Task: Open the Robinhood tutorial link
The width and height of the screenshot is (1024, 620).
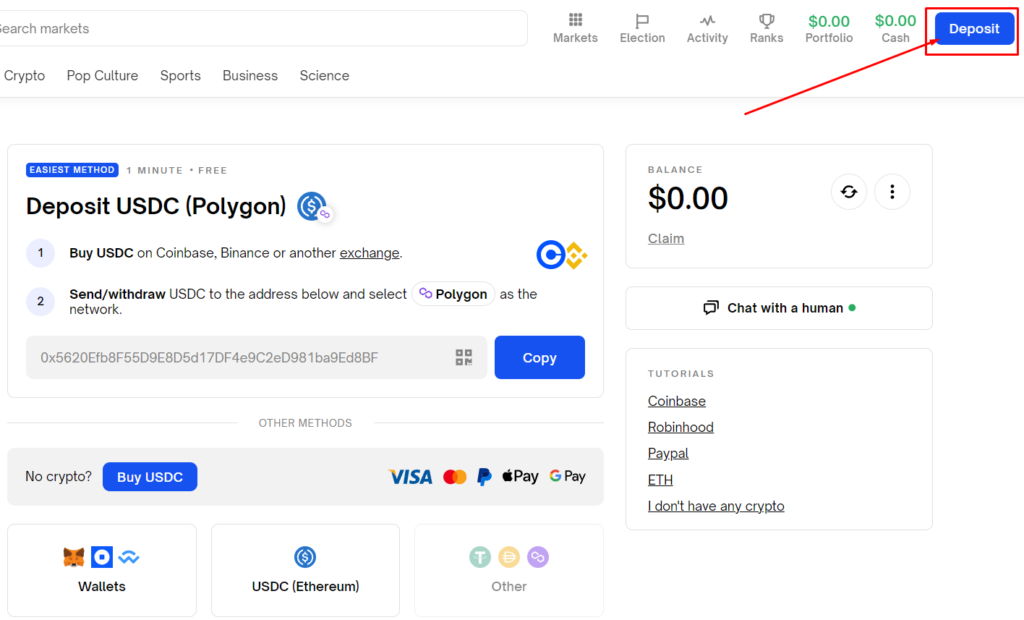Action: coord(680,427)
